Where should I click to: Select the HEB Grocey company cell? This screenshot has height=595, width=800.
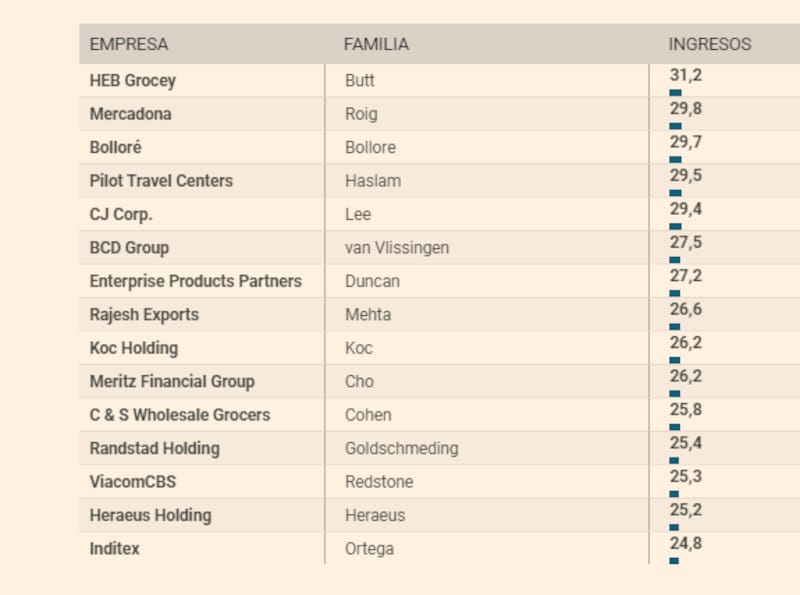133,80
